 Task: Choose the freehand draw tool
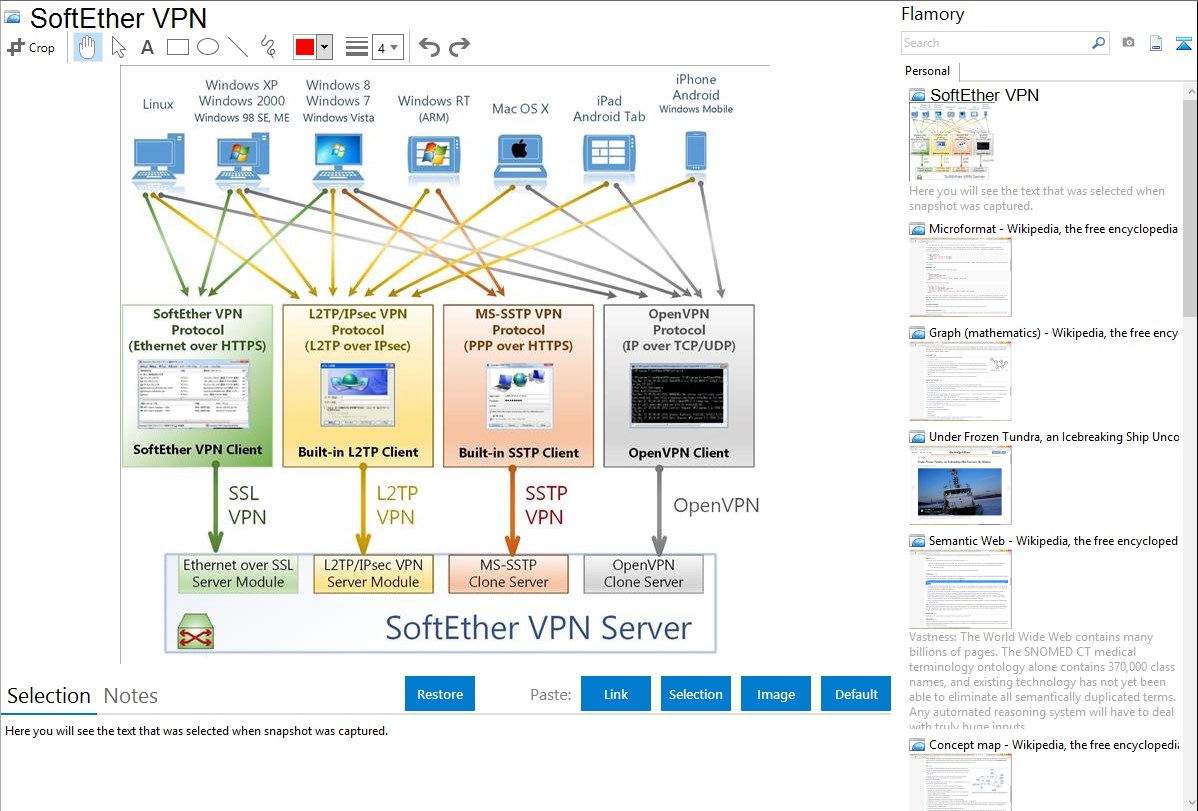(x=268, y=47)
